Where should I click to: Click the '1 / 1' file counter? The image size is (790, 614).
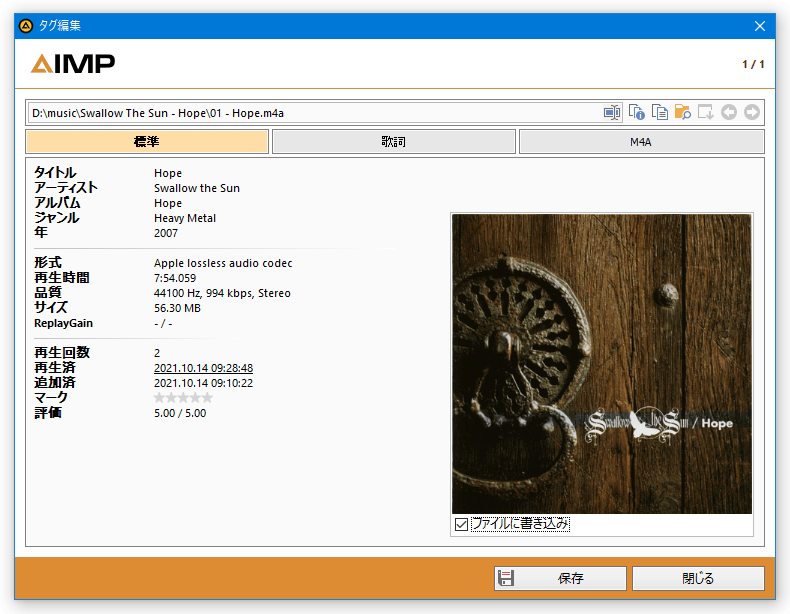click(x=753, y=64)
